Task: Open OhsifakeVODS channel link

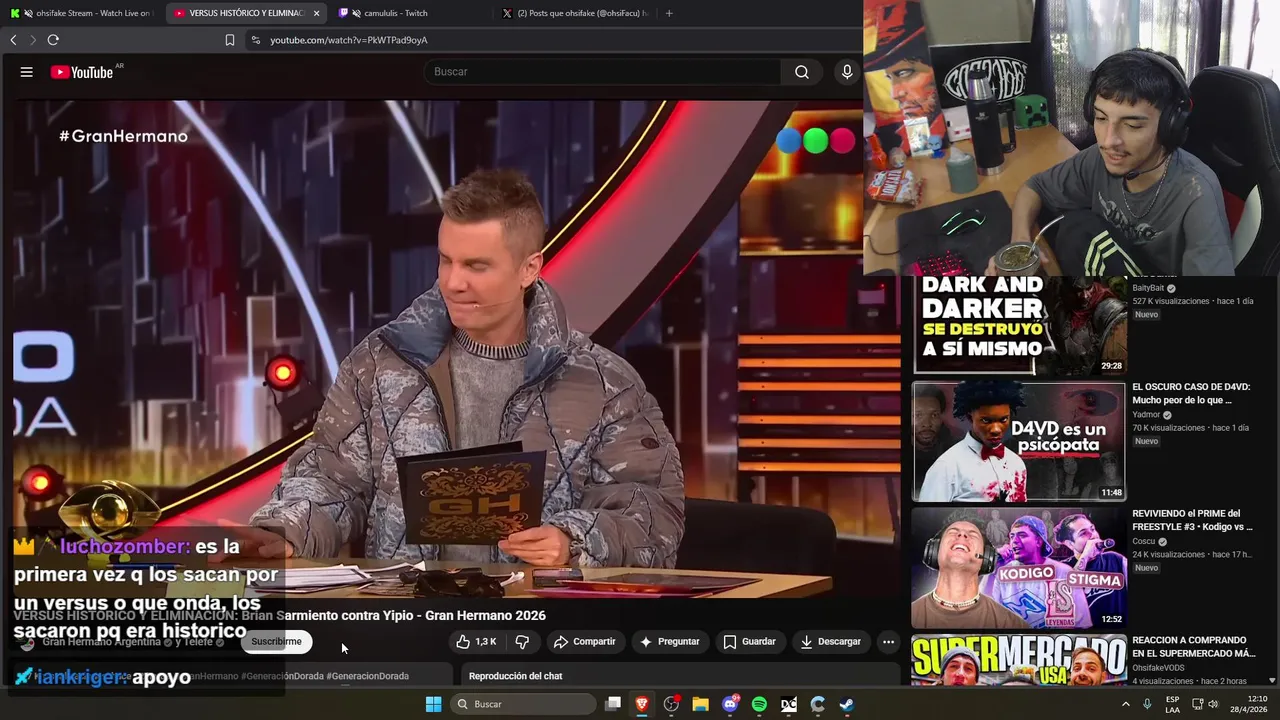Action: point(1158,667)
